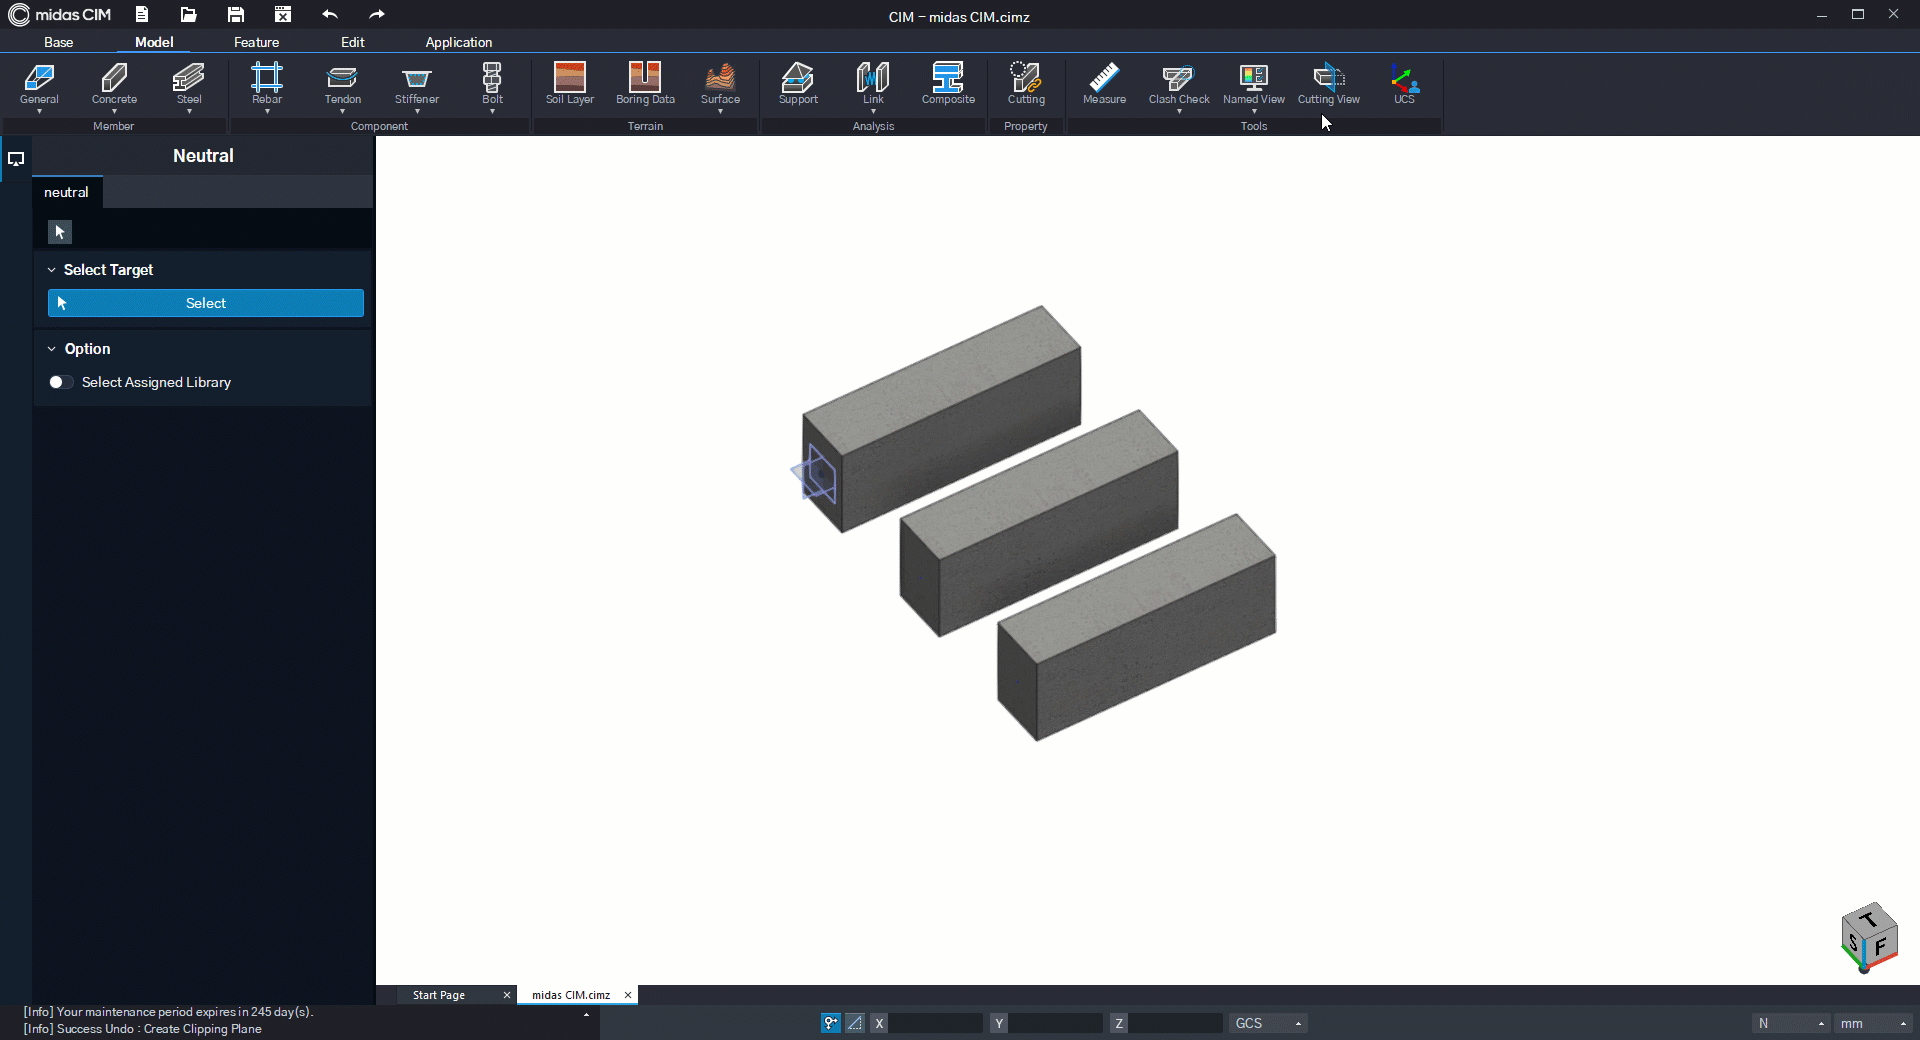The image size is (1920, 1040).
Task: Select the Cutting View tool
Action: pyautogui.click(x=1328, y=83)
